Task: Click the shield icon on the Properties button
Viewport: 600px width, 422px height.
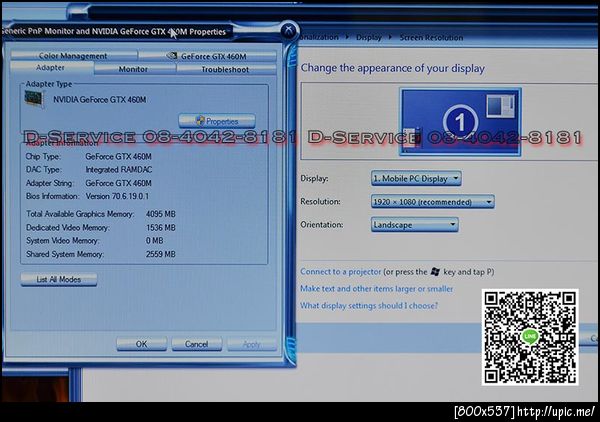Action: pyautogui.click(x=200, y=121)
